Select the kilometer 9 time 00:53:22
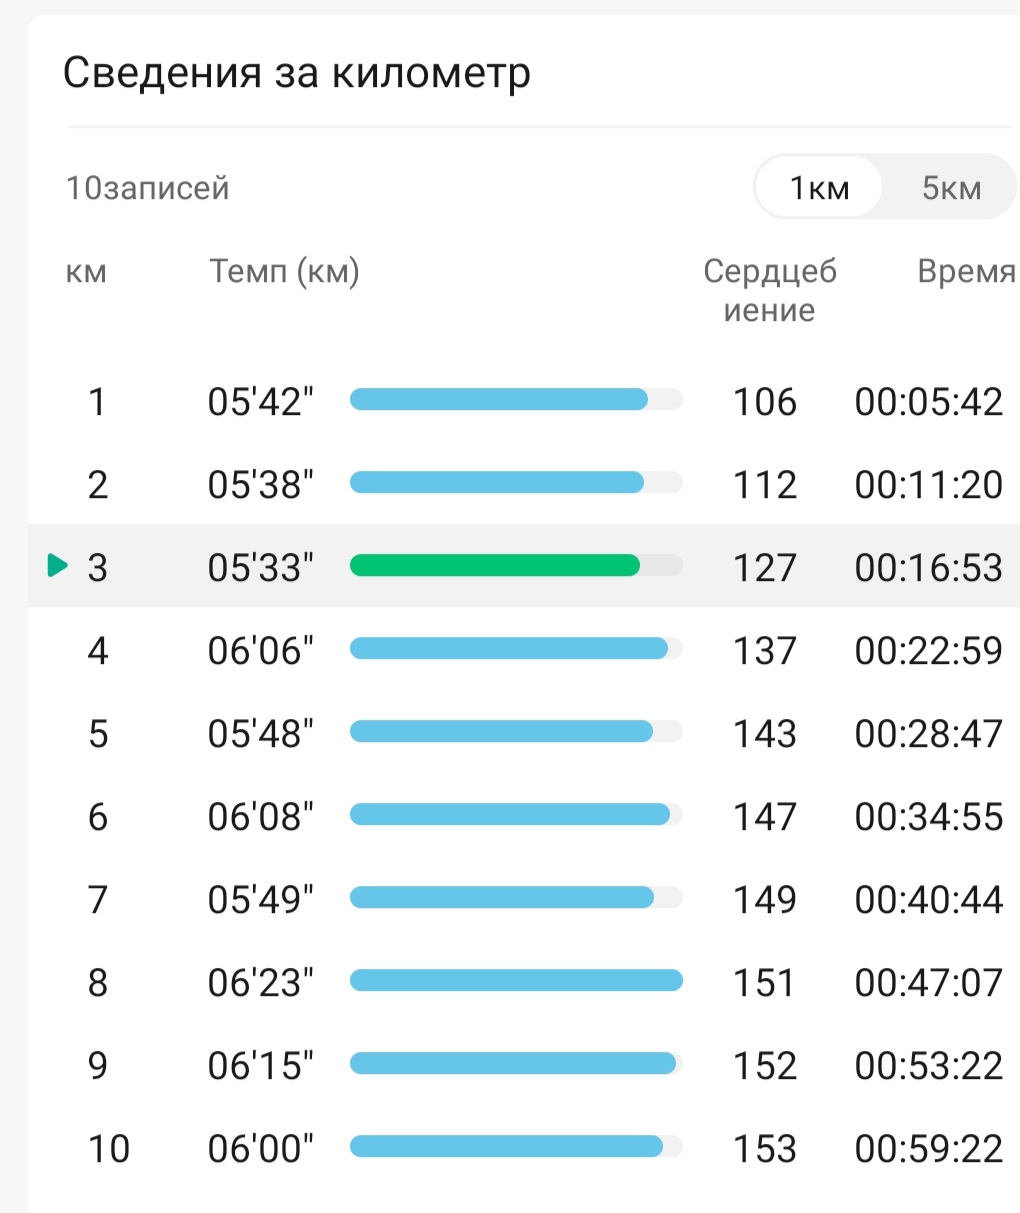This screenshot has height=1213, width=1020. (929, 1065)
